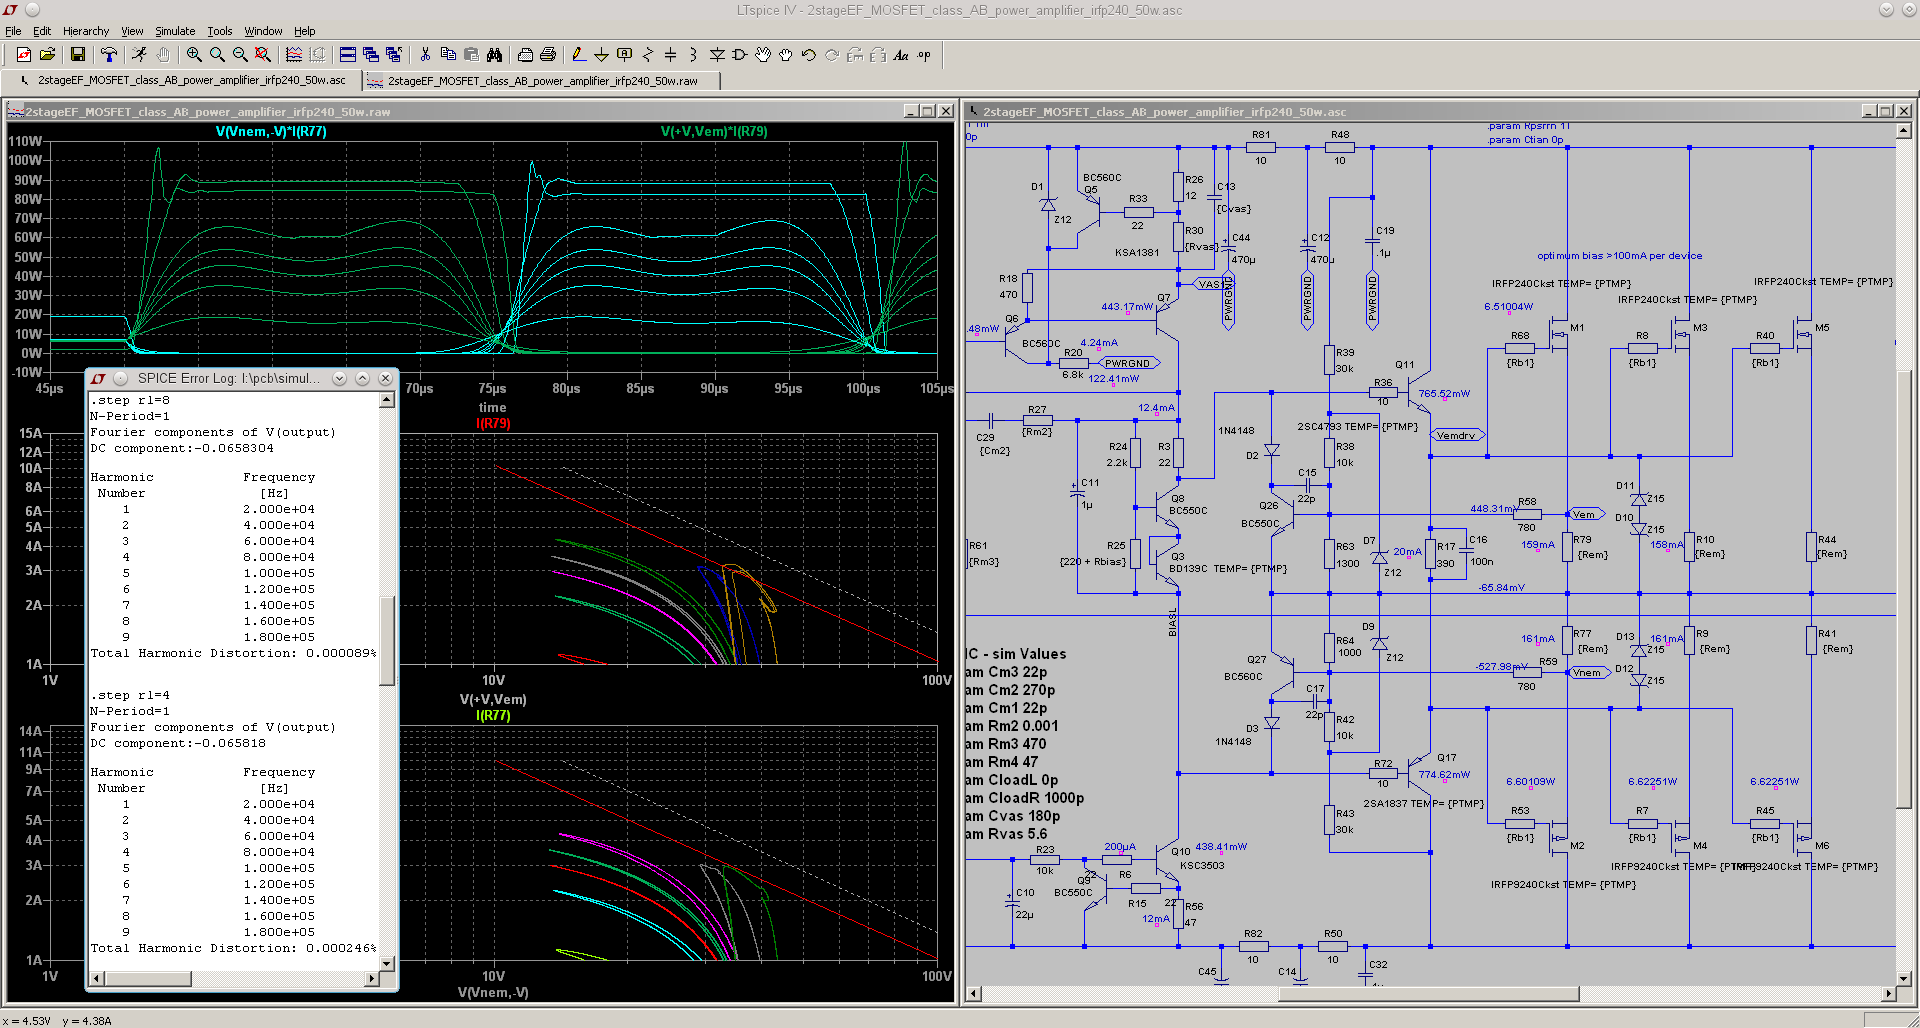
Task: Switch to the .raw waveform tab
Action: coord(541,80)
